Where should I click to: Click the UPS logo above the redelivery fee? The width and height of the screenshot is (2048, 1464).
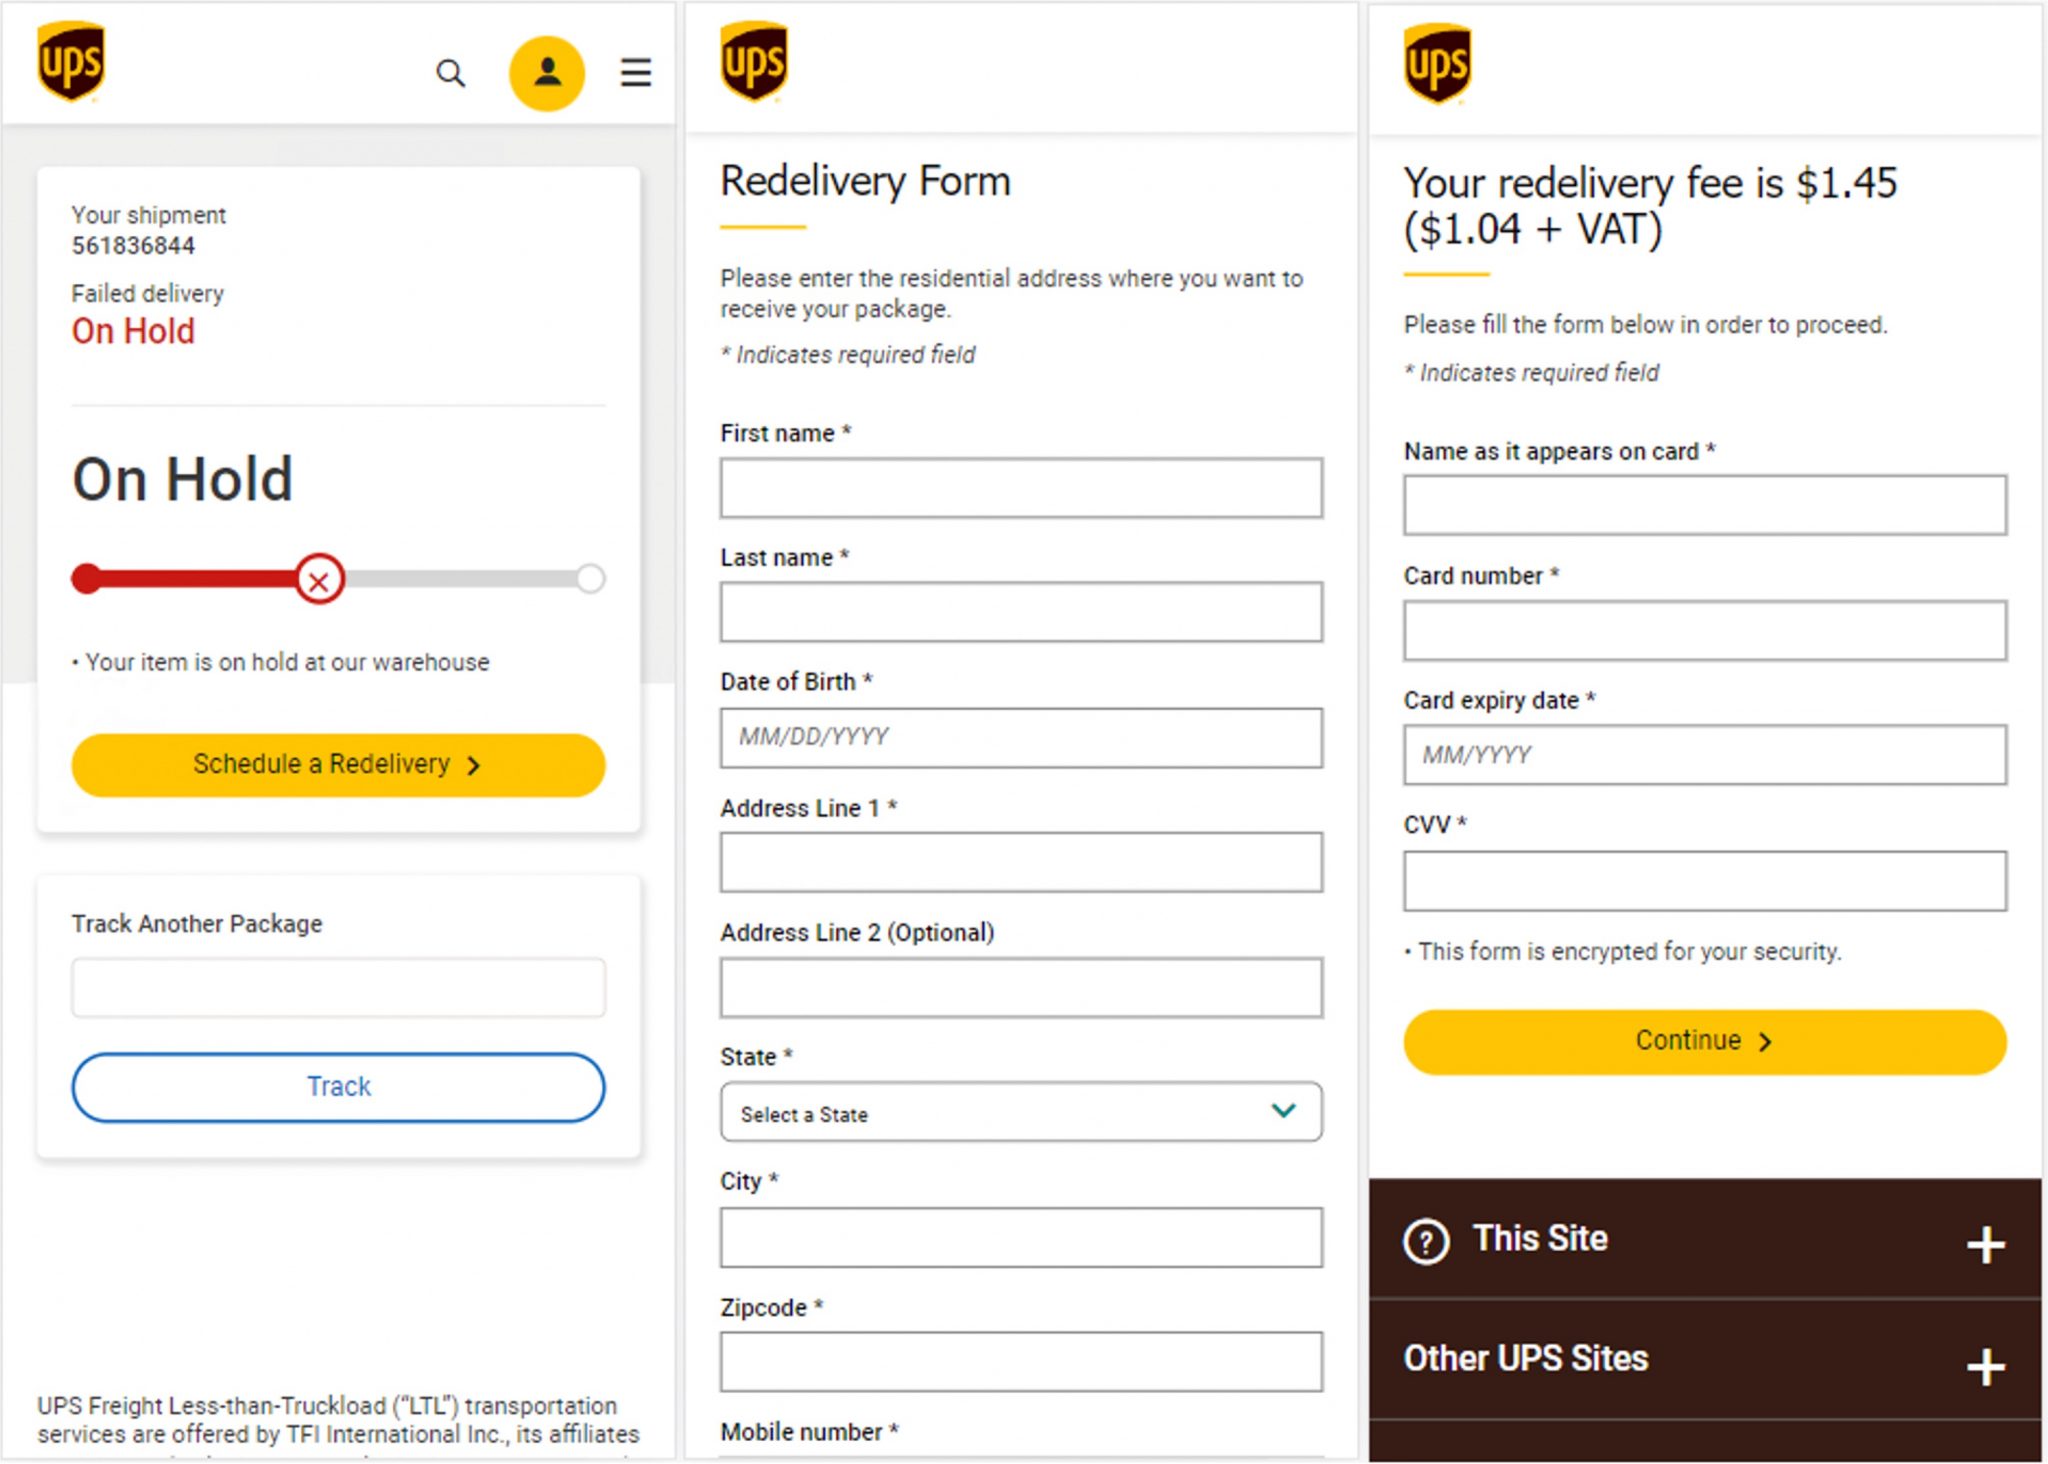pos(1437,64)
